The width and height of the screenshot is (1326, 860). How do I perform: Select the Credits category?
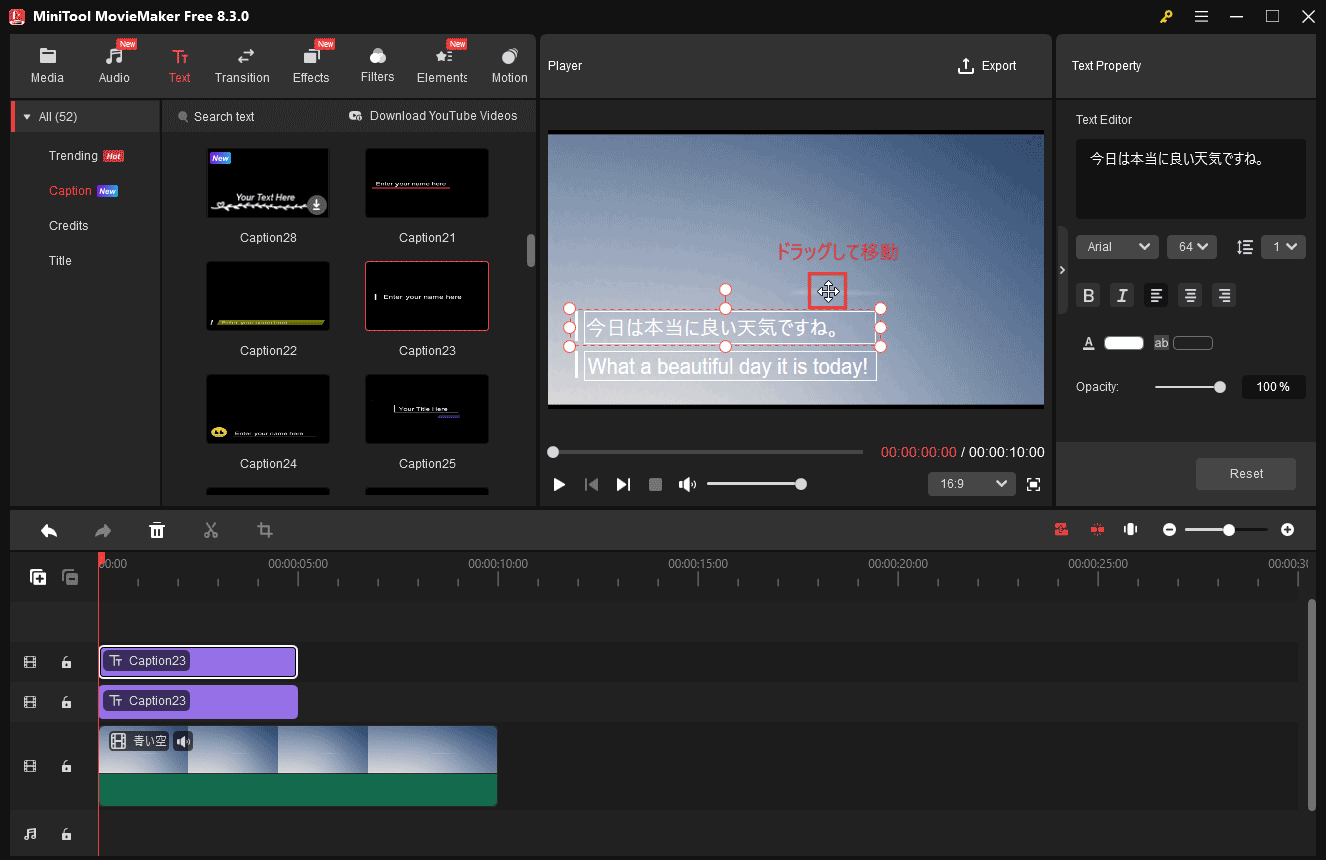point(69,226)
